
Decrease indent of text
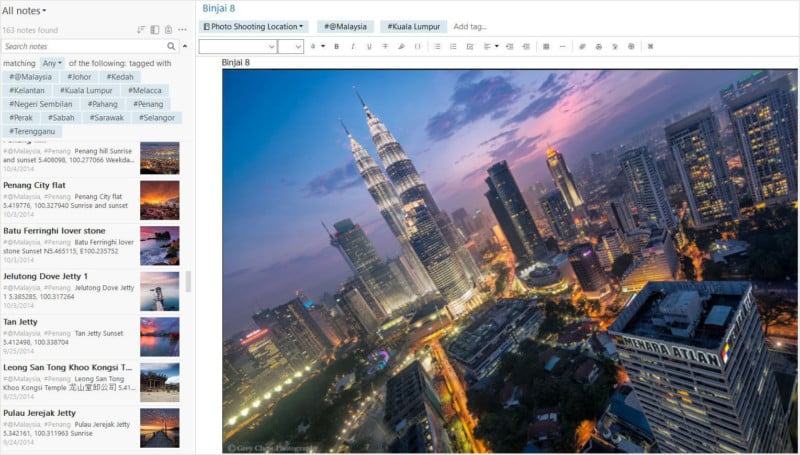[x=509, y=46]
